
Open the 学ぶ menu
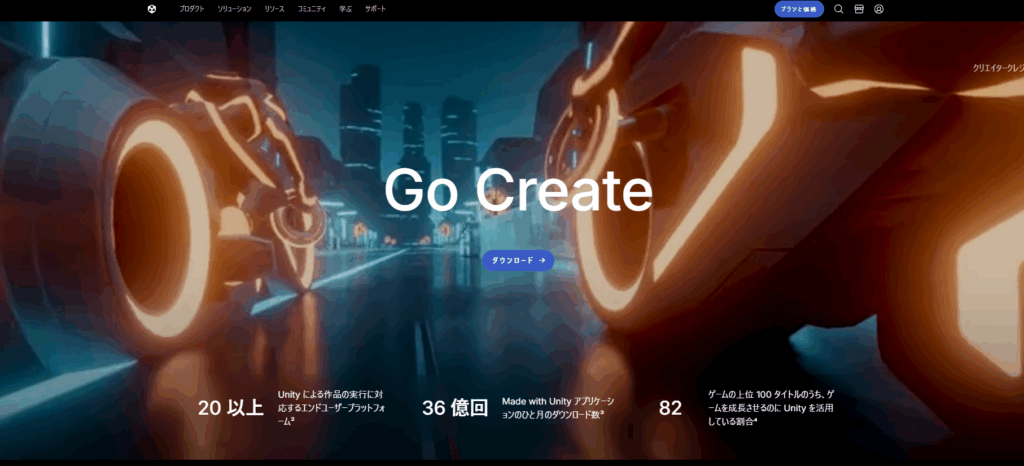click(x=345, y=9)
